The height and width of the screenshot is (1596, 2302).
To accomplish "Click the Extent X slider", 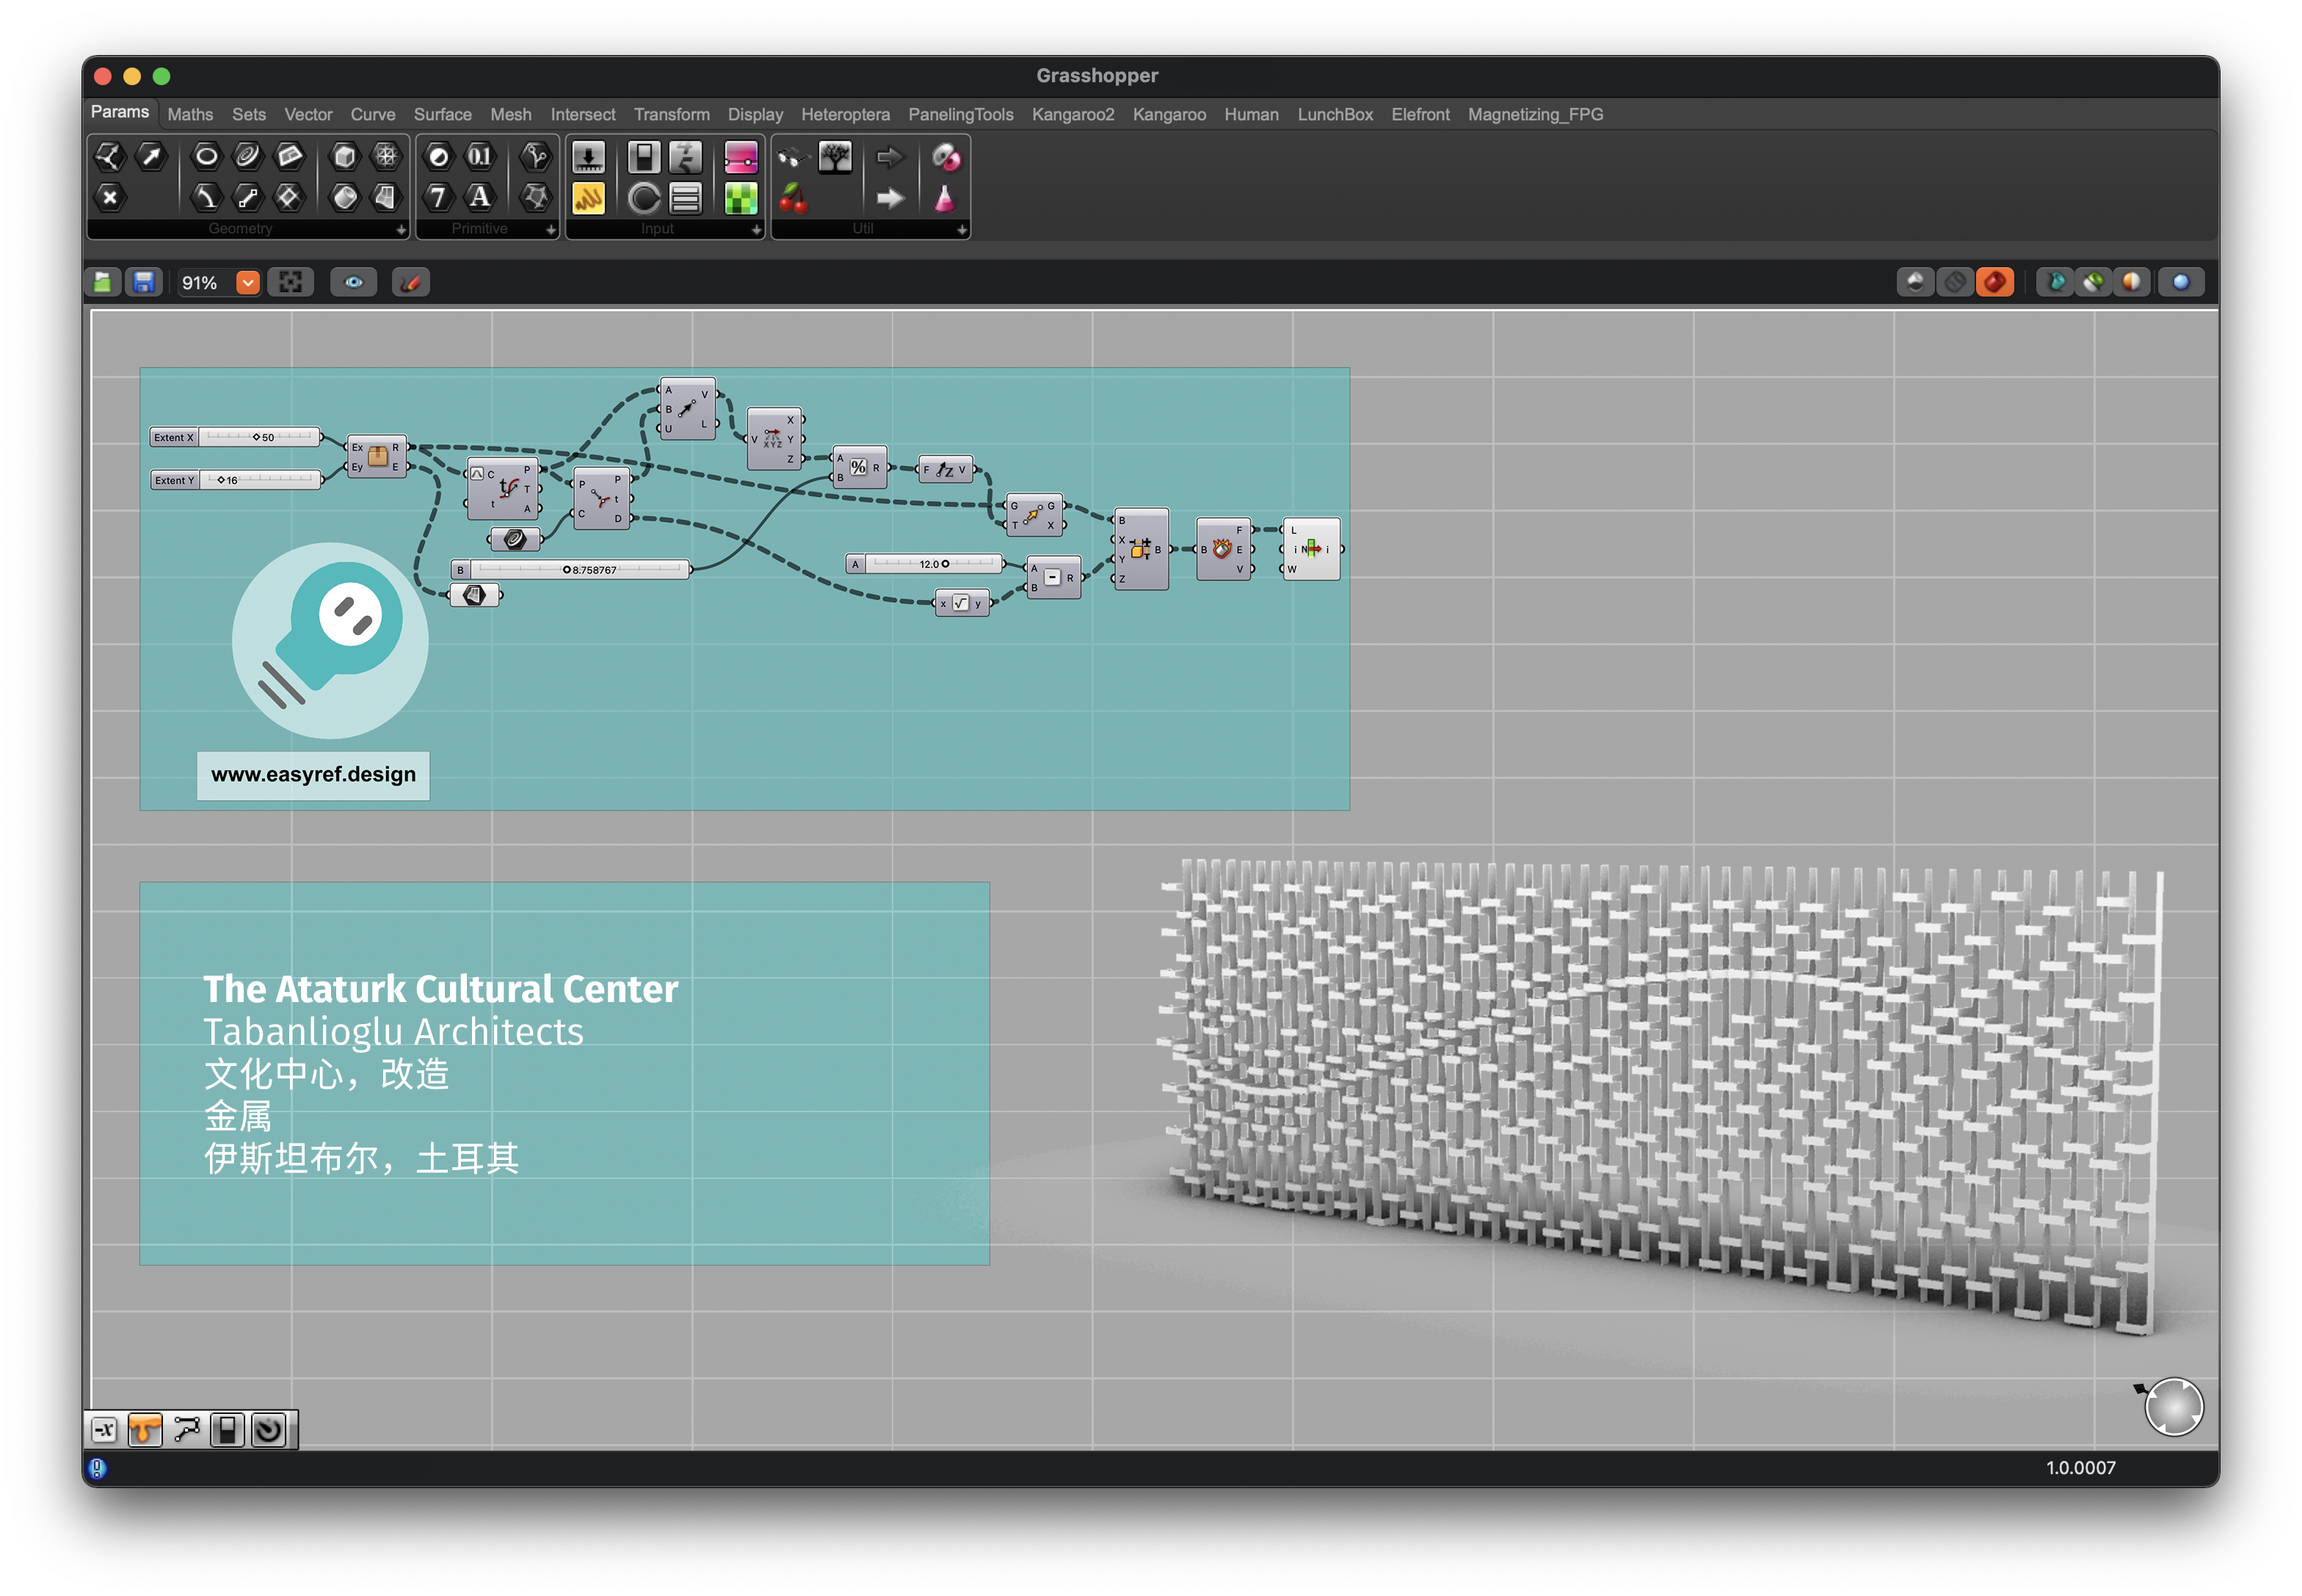I will (258, 438).
